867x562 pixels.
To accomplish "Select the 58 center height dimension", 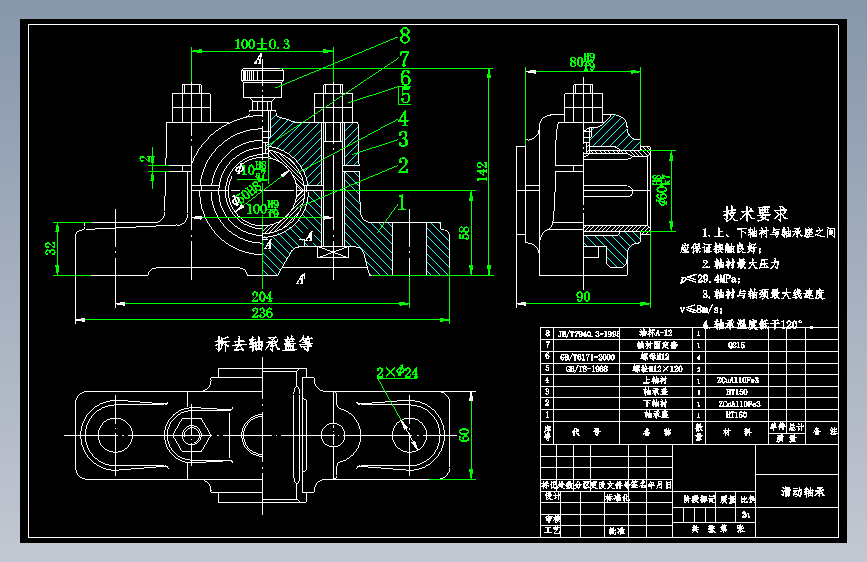I will tap(464, 233).
